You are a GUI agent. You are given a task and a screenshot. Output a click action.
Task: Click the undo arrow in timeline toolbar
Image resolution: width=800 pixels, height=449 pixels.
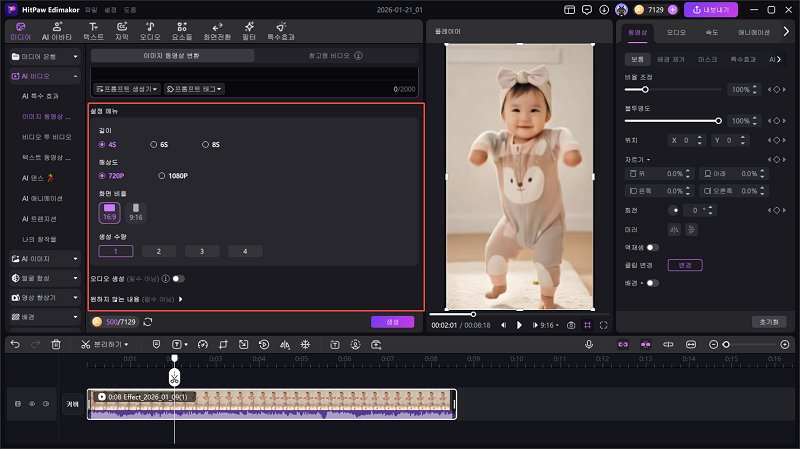click(15, 344)
